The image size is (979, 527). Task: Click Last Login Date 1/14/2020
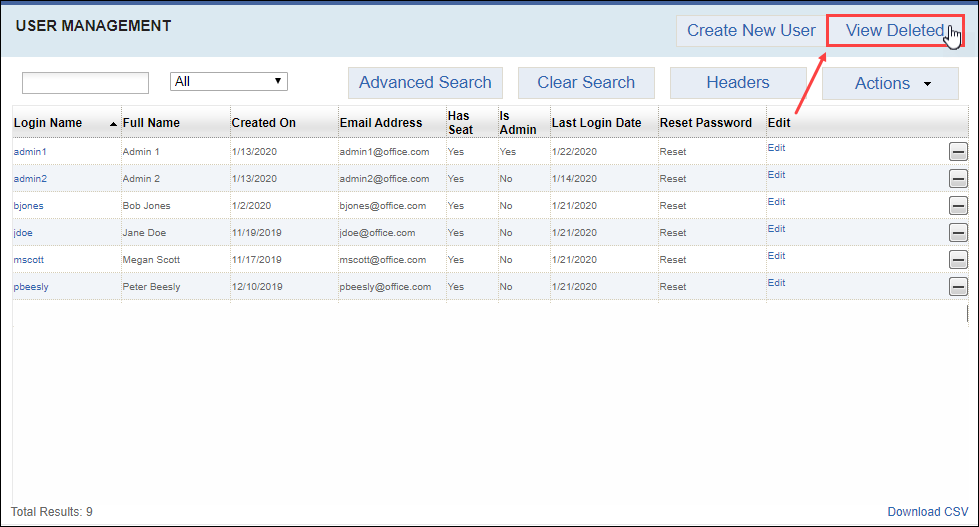tap(574, 179)
